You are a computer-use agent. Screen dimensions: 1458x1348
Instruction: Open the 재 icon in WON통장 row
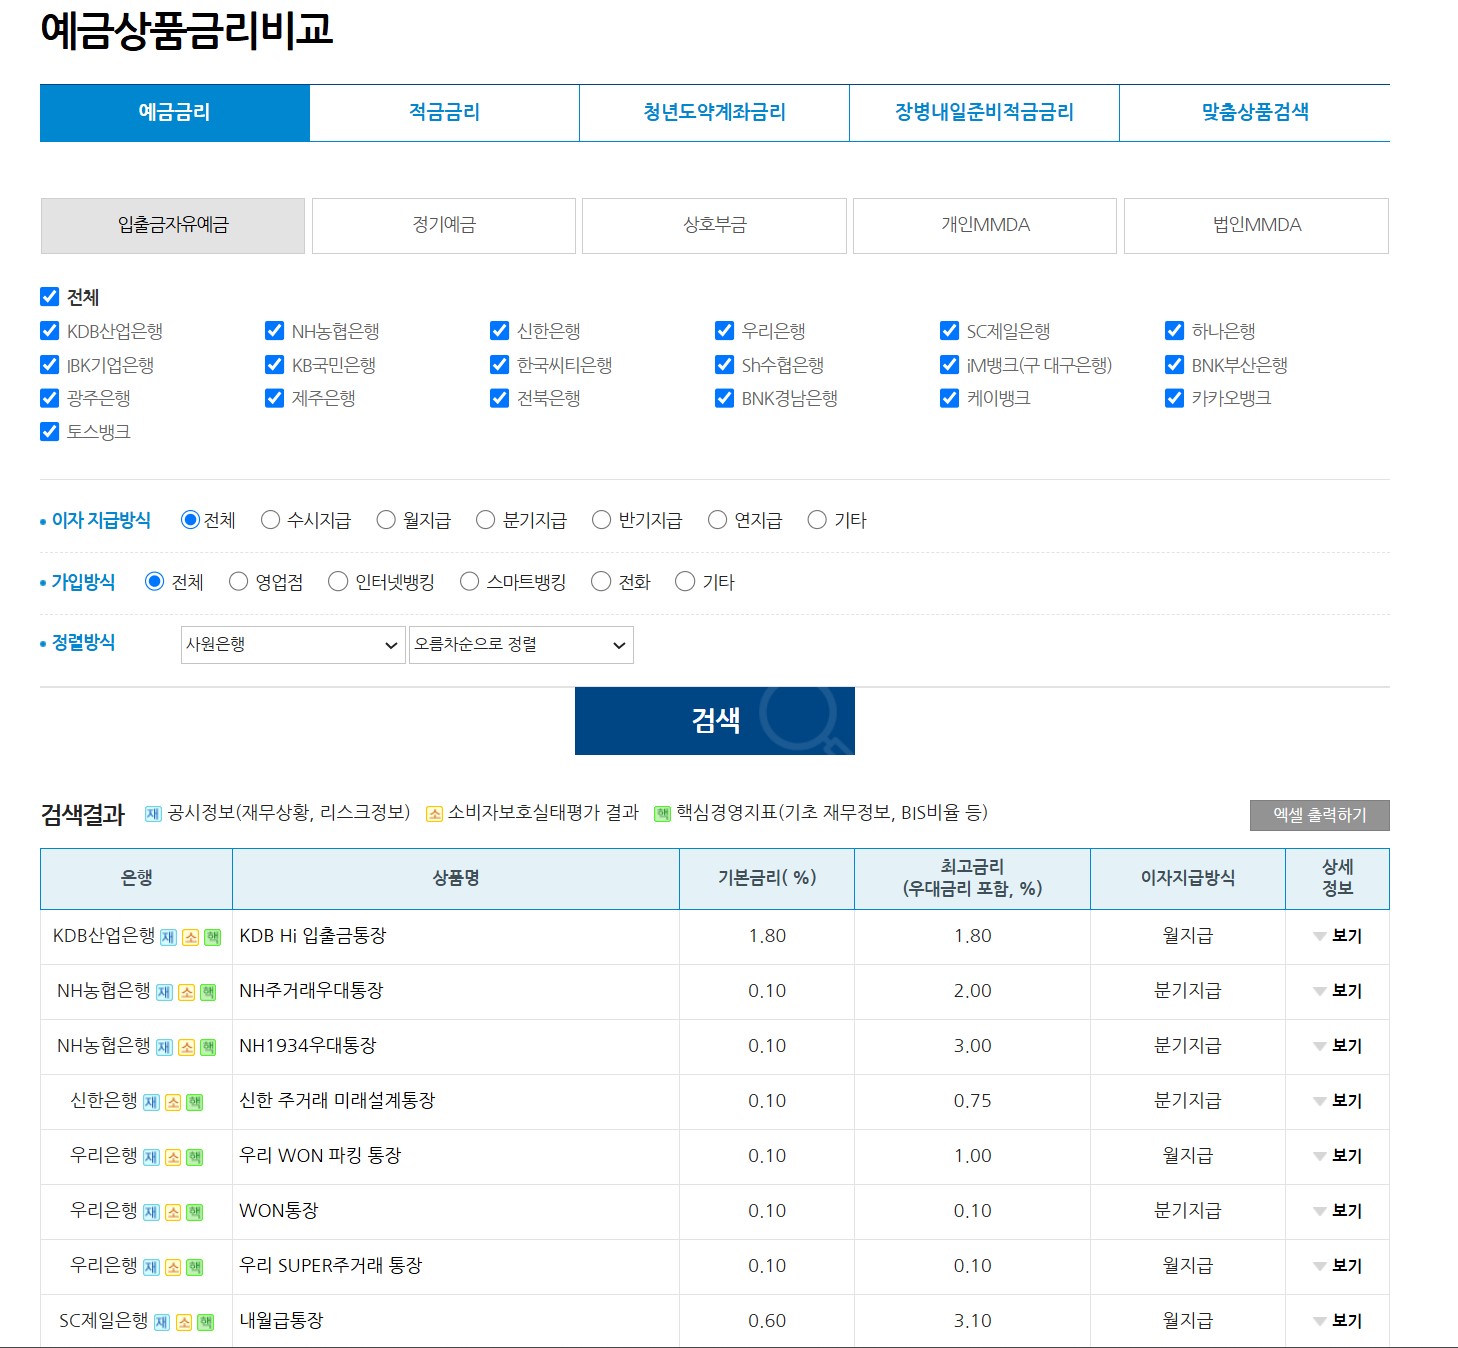coord(151,1213)
